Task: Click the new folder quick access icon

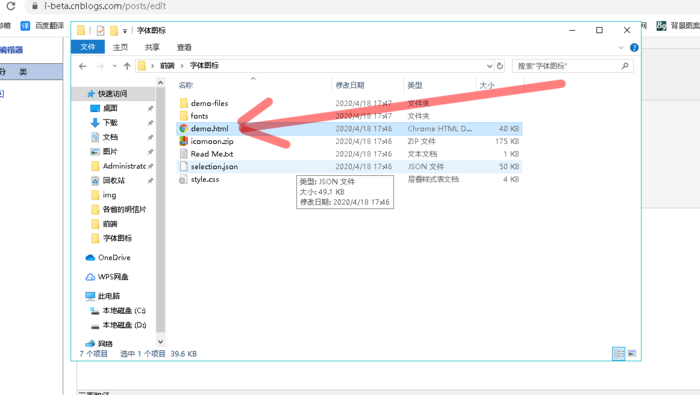Action: (114, 30)
